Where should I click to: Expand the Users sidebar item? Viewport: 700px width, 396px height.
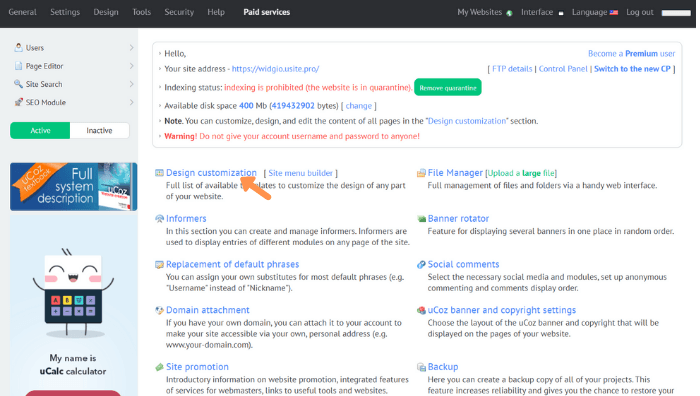pyautogui.click(x=74, y=48)
